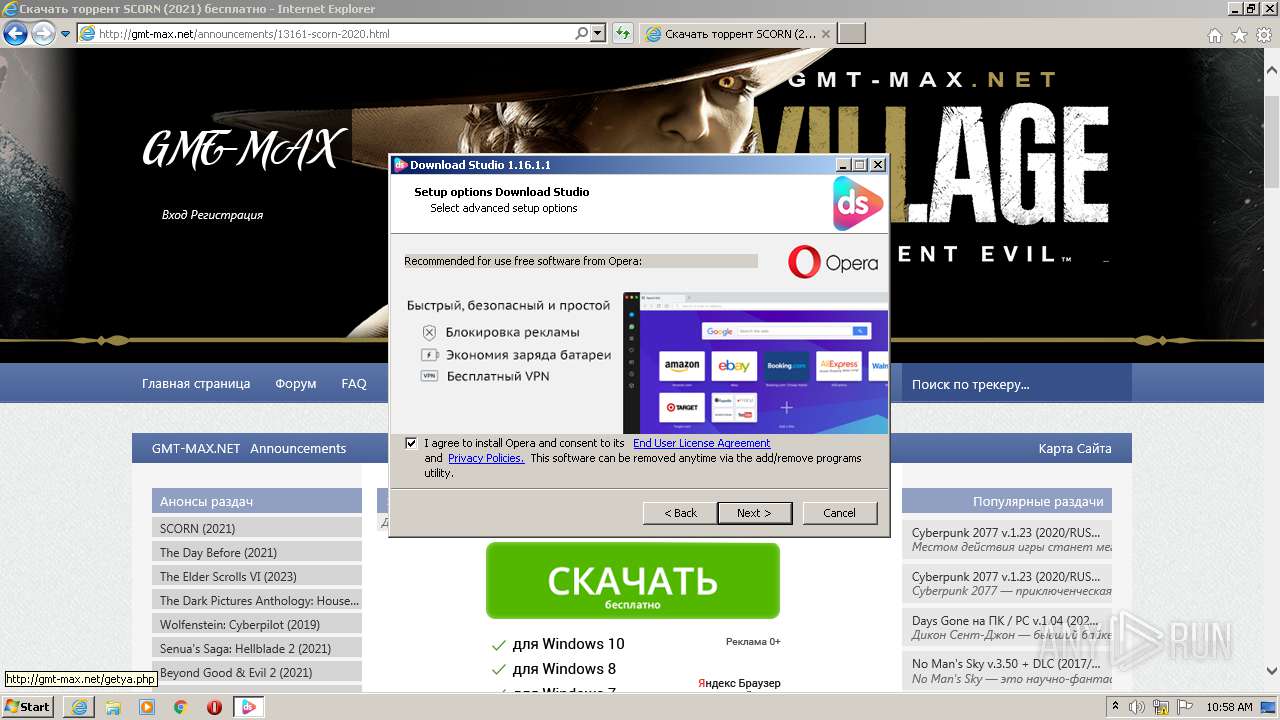Screen dimensions: 1280x720
Task: Open the recent pages dropdown arrow
Action: [65, 34]
